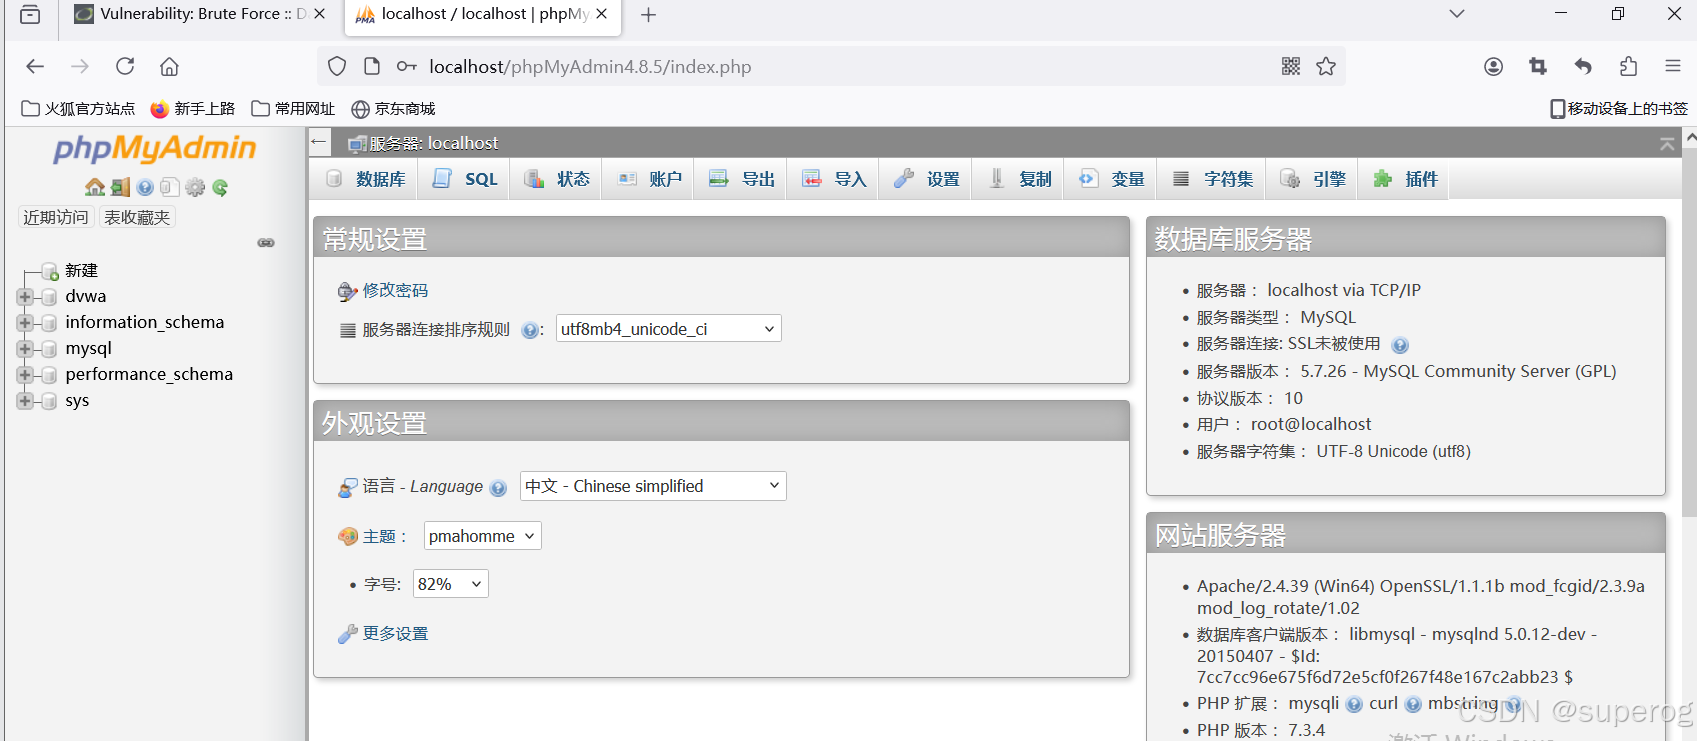This screenshot has height=741, width=1697.
Task: Open the 账户 tab
Action: tap(649, 179)
